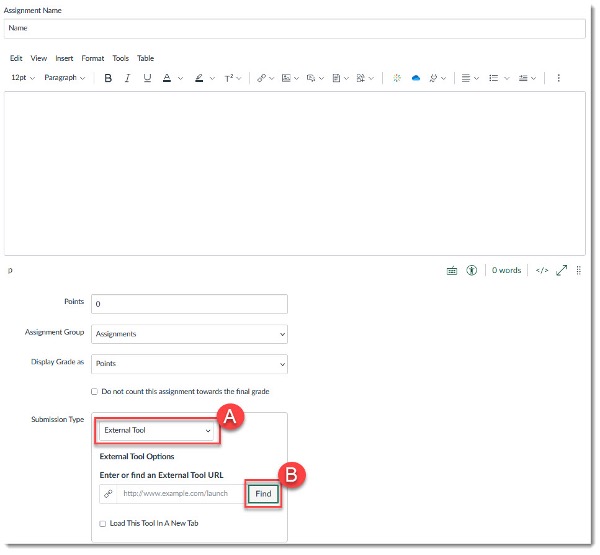The height and width of the screenshot is (555, 600).
Task: Enable 'Do not count this assignment' checkbox
Action: pyautogui.click(x=95, y=391)
